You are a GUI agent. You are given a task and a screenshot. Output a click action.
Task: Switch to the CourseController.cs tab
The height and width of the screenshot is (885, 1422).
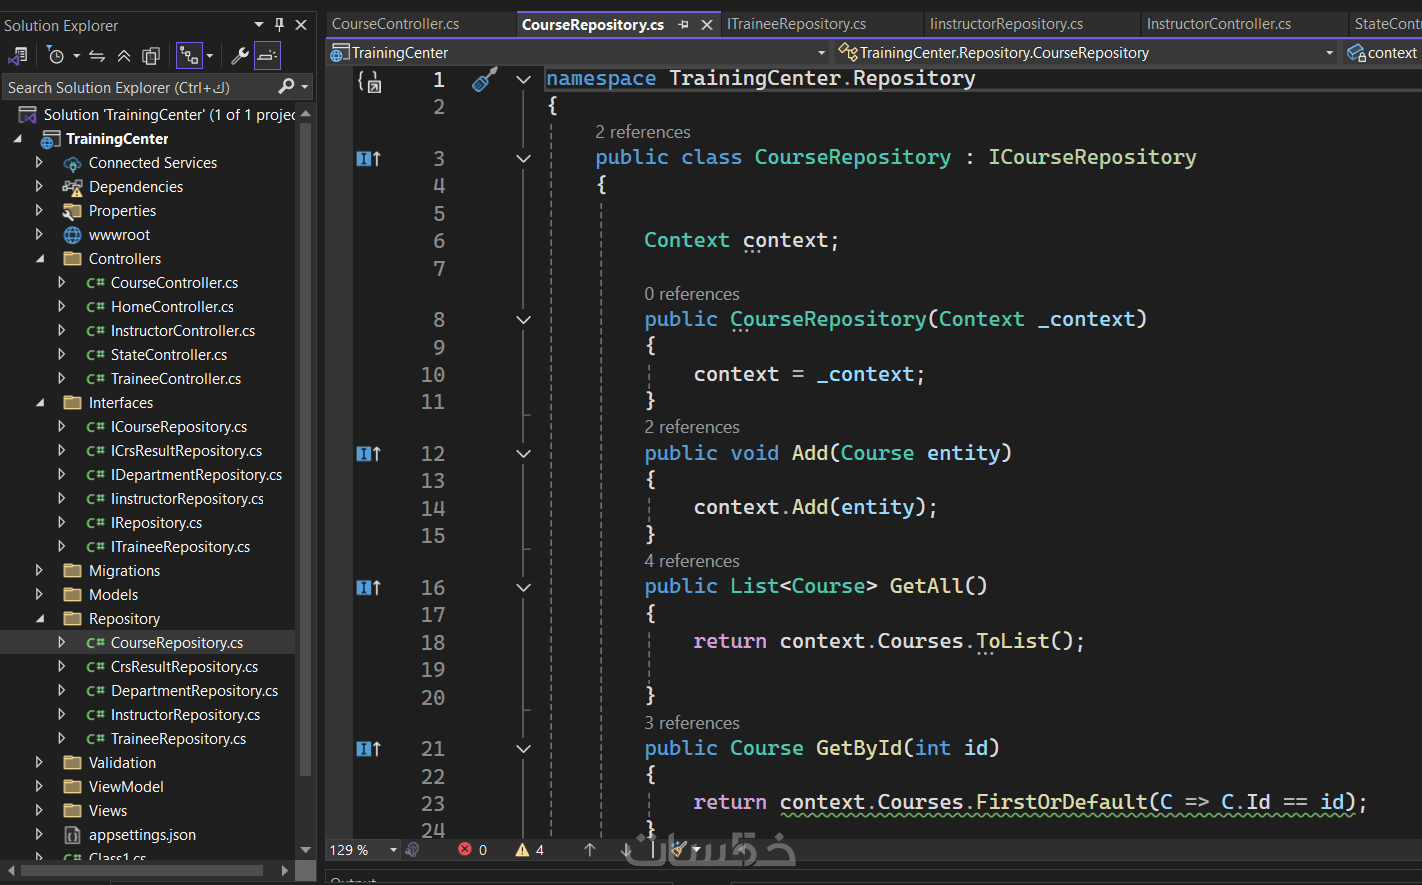[x=396, y=24]
